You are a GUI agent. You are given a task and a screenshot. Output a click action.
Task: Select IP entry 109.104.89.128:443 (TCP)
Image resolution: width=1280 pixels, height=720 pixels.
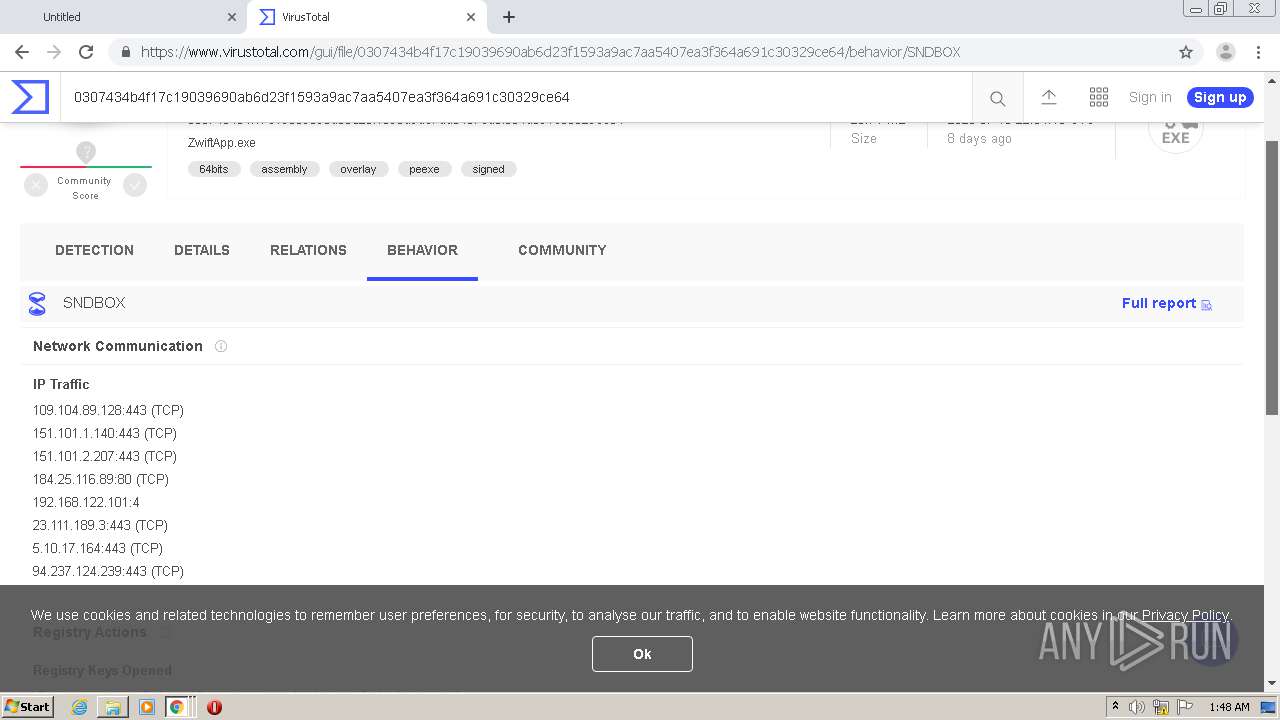coord(108,410)
